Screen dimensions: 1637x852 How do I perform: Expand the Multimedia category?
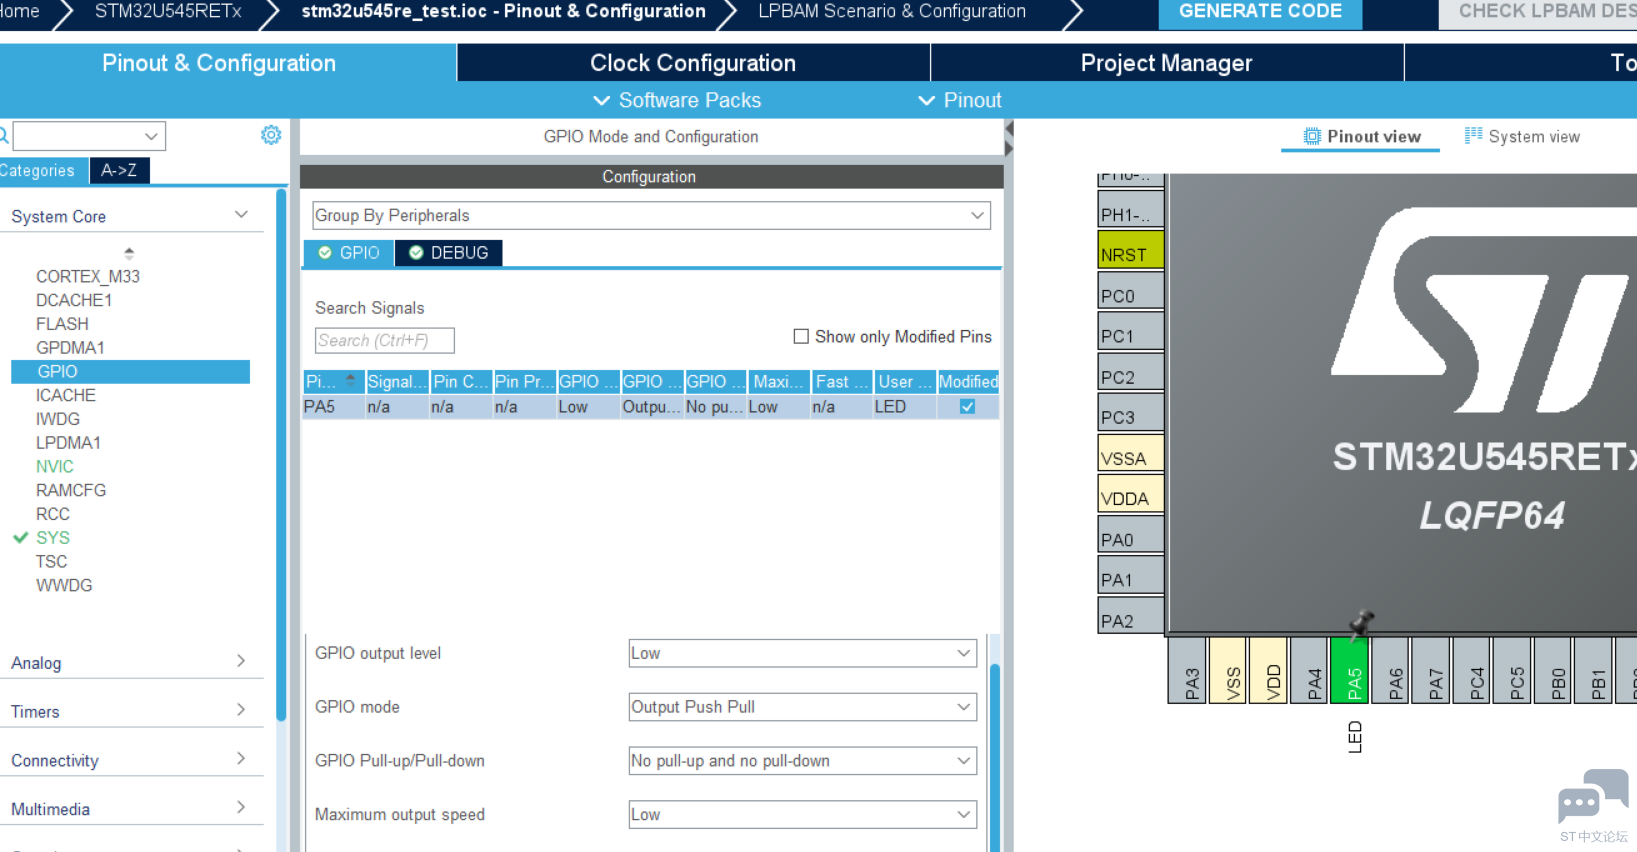coord(241,807)
